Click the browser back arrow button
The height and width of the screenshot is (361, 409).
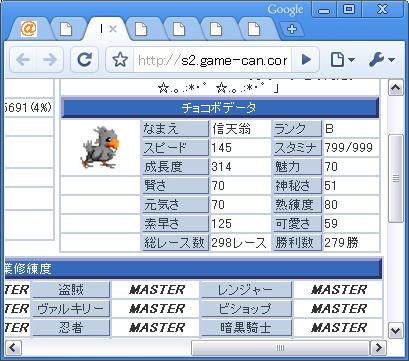23,60
